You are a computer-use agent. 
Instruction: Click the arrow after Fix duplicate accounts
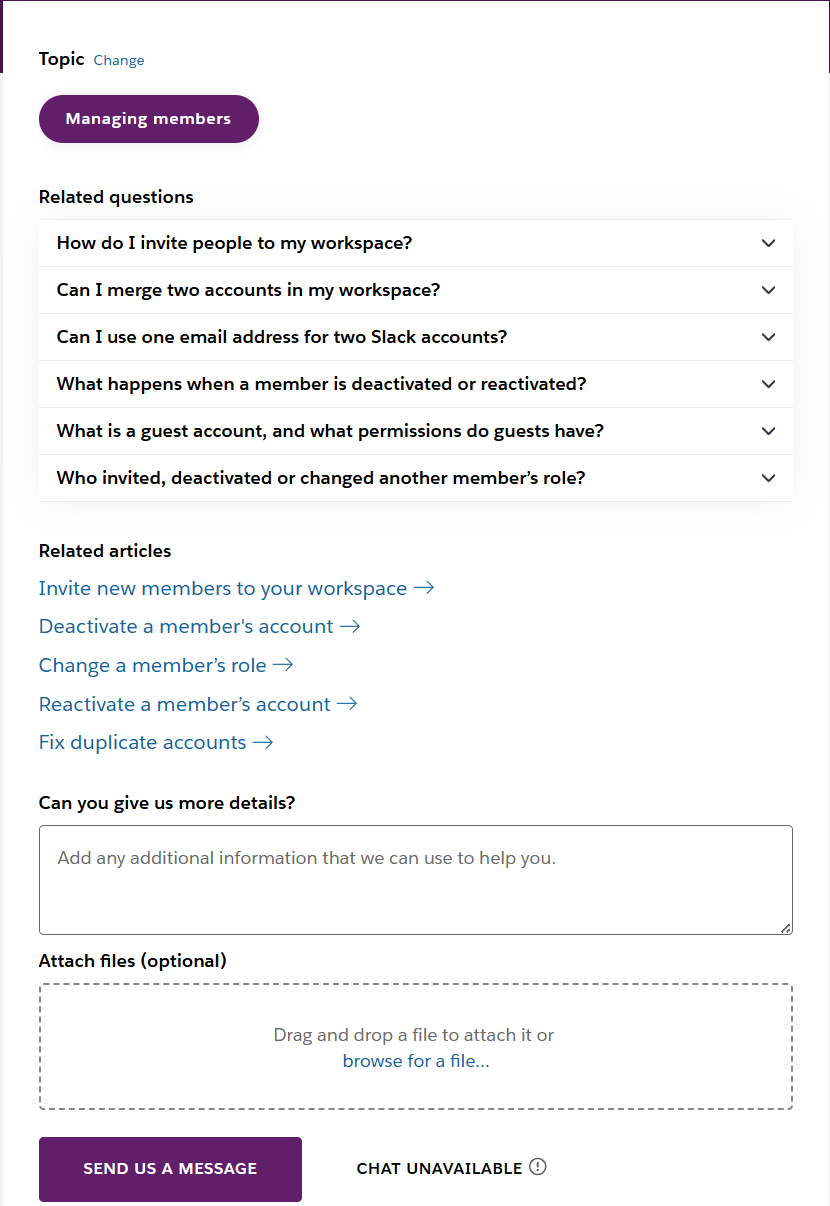point(263,742)
